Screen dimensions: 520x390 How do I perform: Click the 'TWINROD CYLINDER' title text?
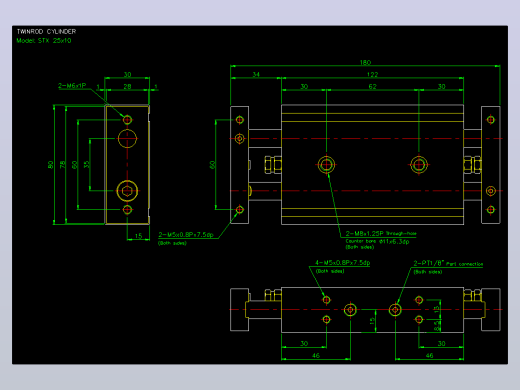click(46, 32)
